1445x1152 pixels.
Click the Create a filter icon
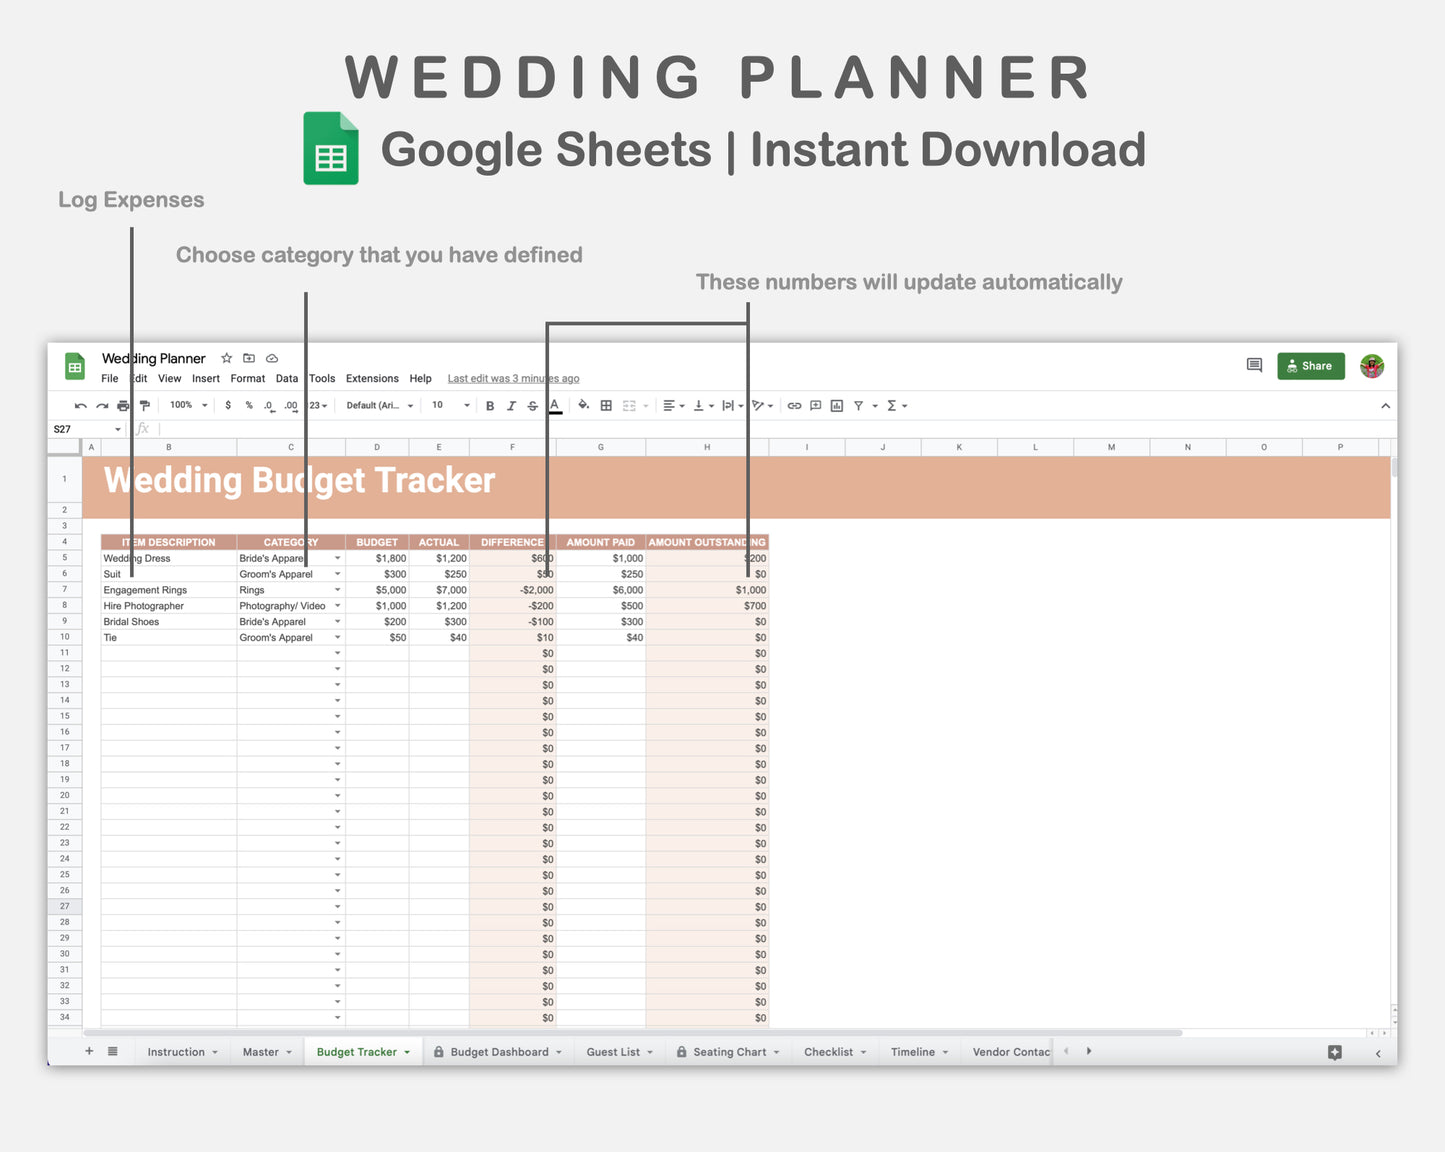[858, 405]
